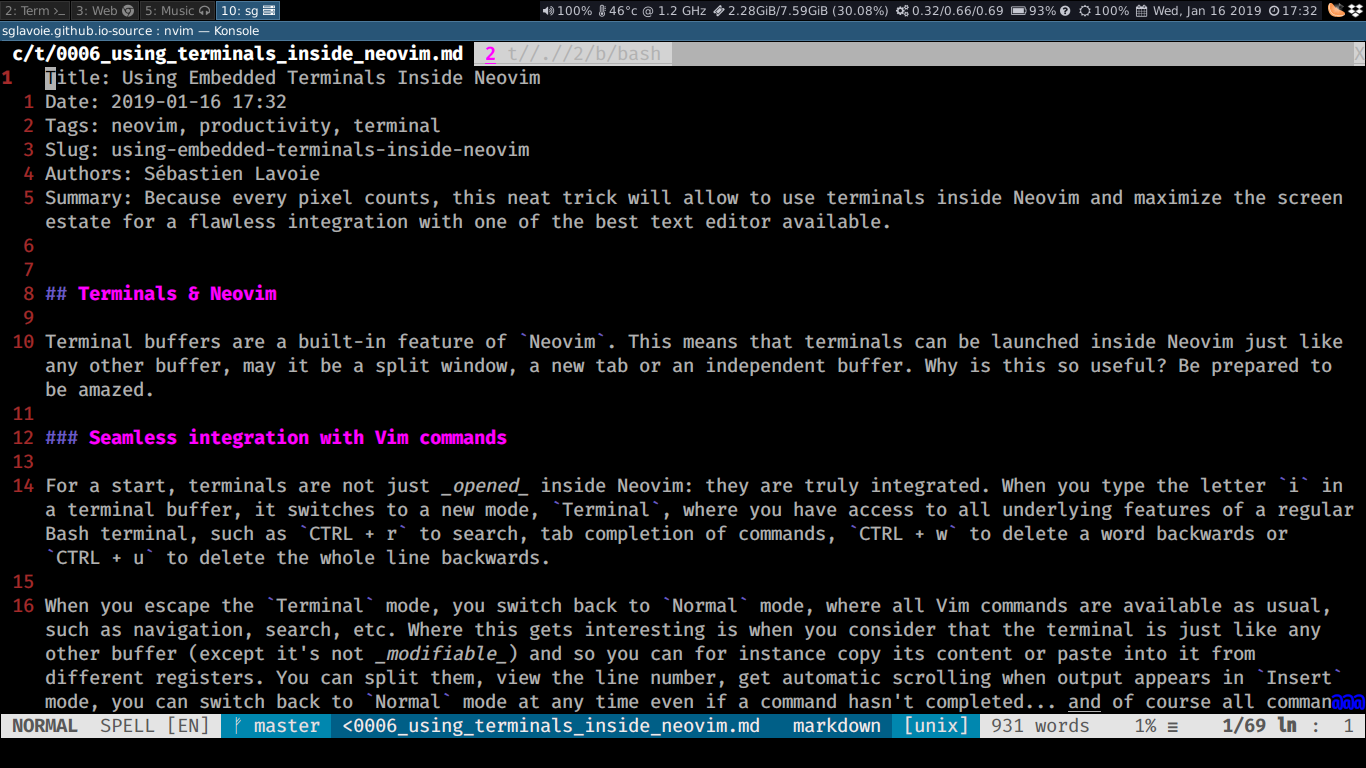Image resolution: width=1366 pixels, height=768 pixels.
Task: Switch to workspace 3: Web
Action: 105,11
